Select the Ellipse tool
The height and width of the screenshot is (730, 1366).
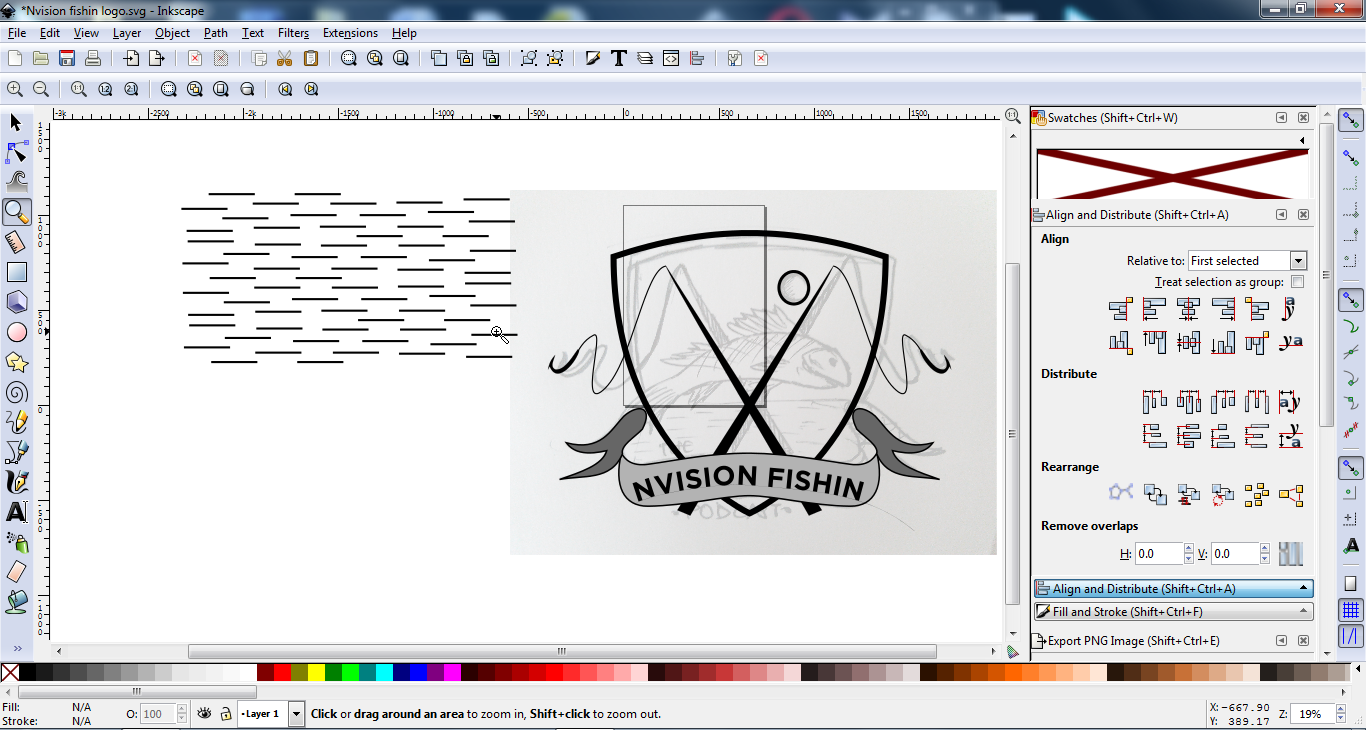point(16,332)
